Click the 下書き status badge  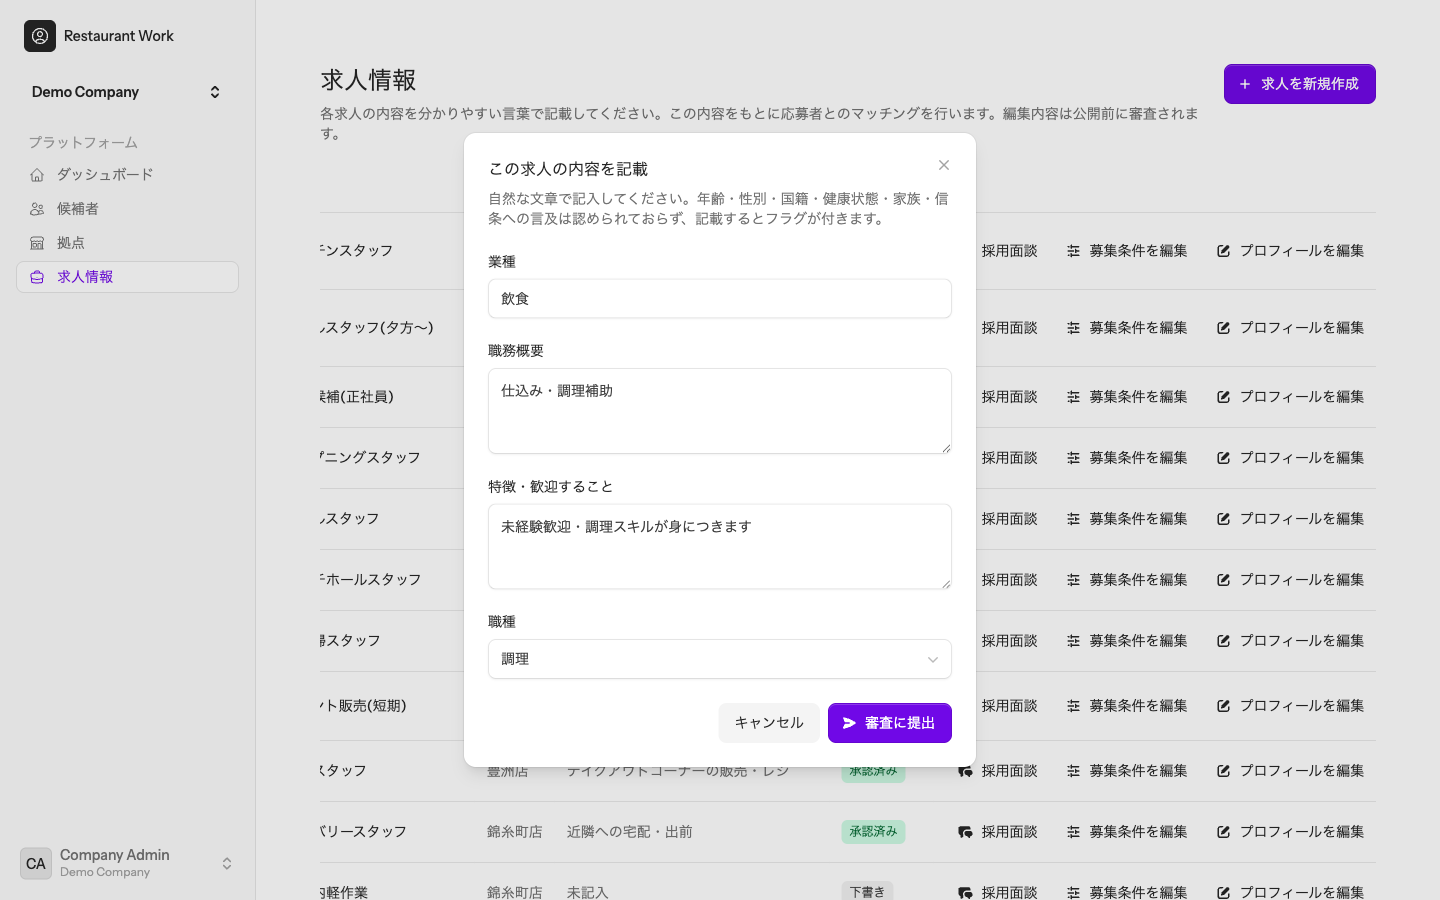(867, 891)
